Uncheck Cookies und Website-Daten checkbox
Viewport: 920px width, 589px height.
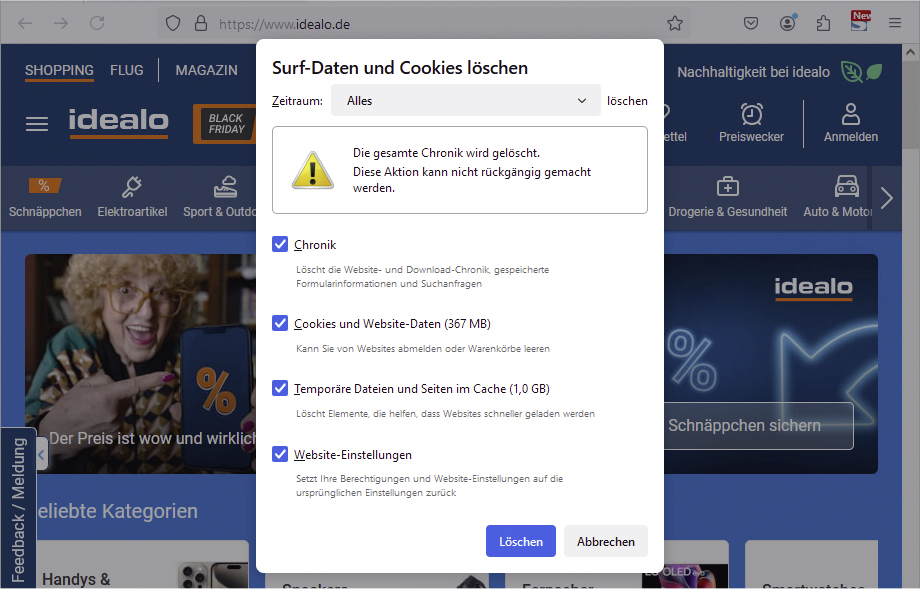(280, 323)
